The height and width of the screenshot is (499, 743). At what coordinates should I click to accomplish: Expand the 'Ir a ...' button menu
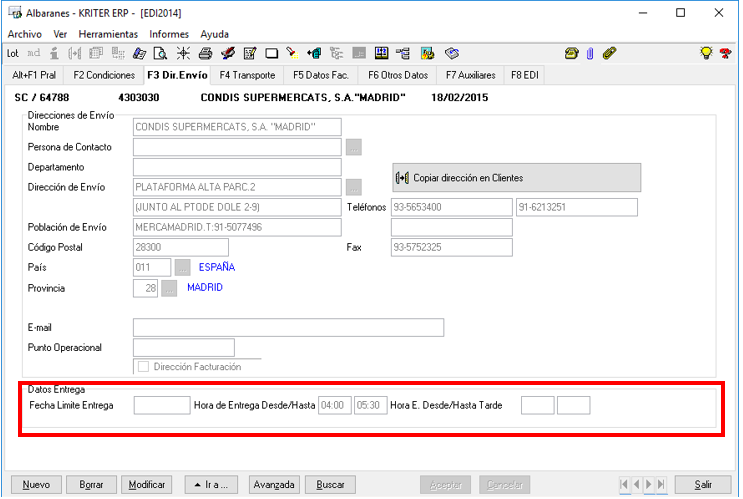(x=212, y=485)
